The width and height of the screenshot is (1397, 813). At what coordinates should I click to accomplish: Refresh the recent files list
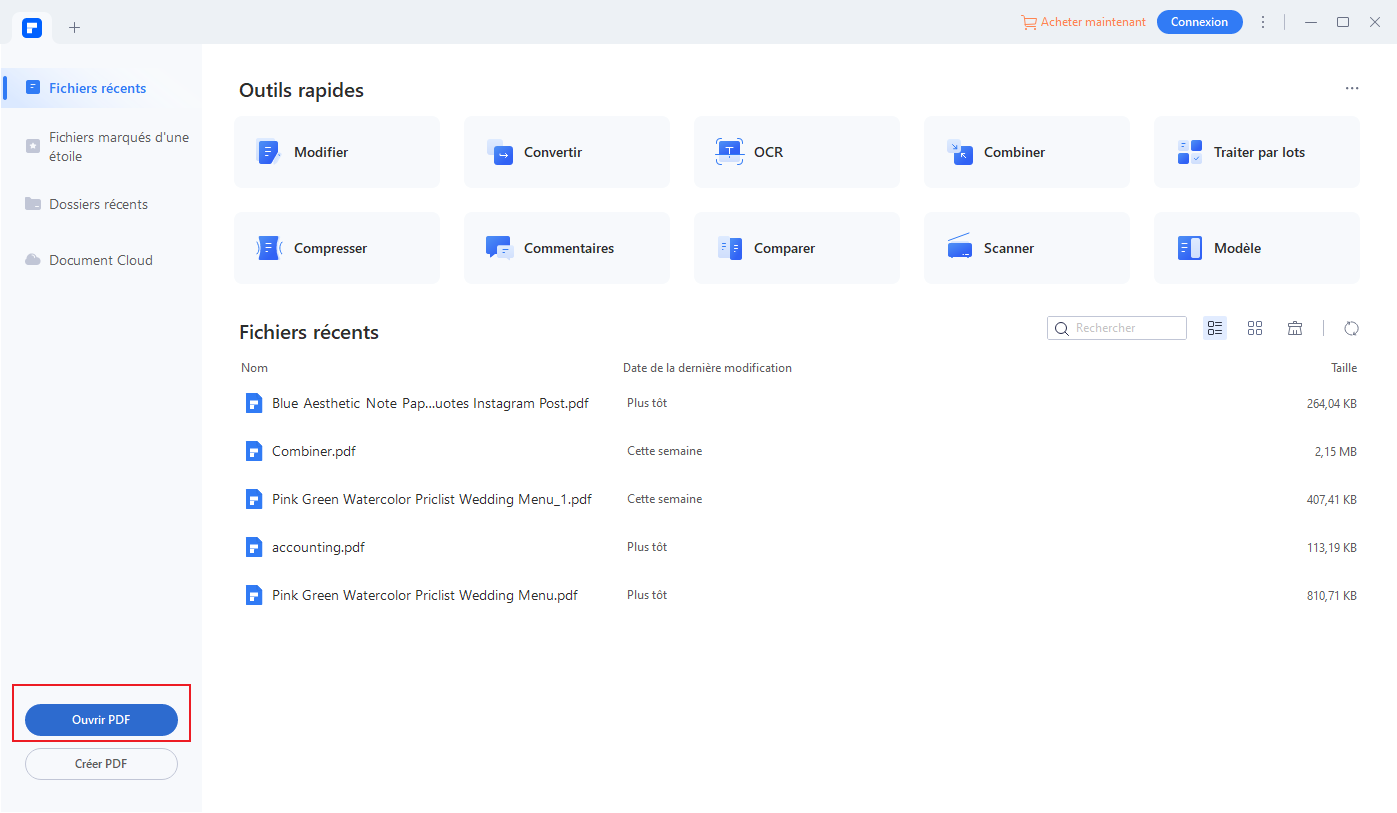pyautogui.click(x=1352, y=328)
